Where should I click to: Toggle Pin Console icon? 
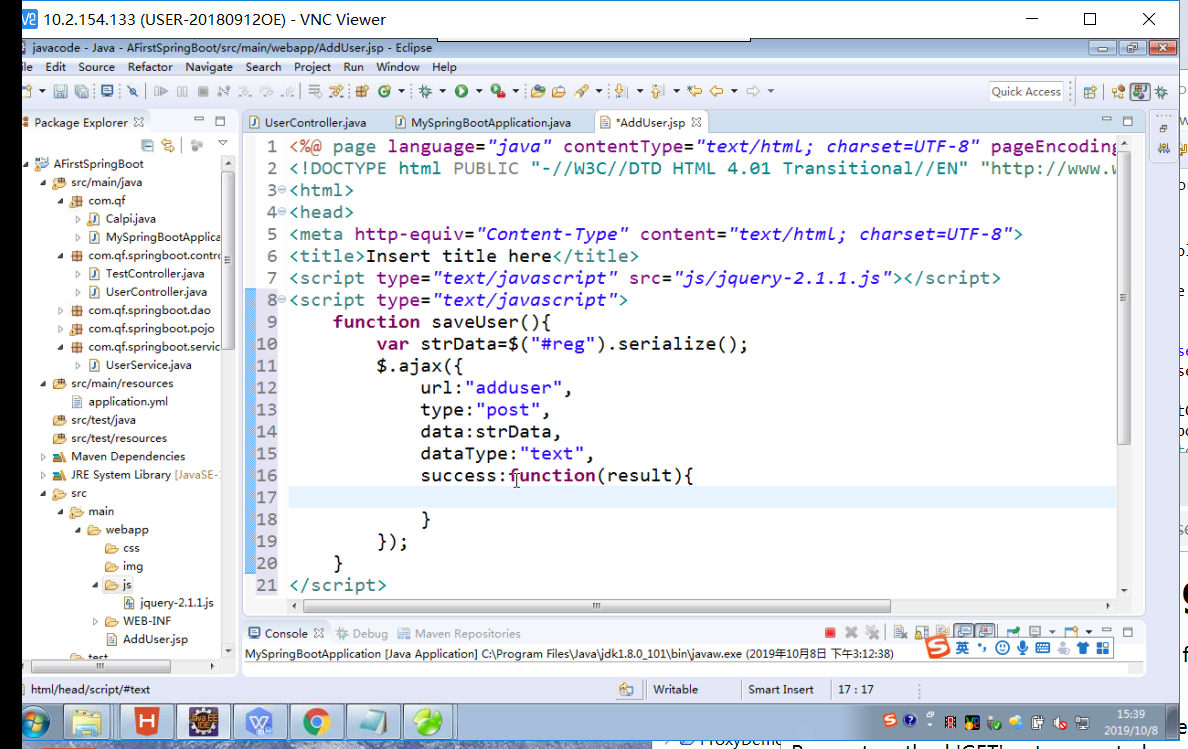click(x=1013, y=631)
